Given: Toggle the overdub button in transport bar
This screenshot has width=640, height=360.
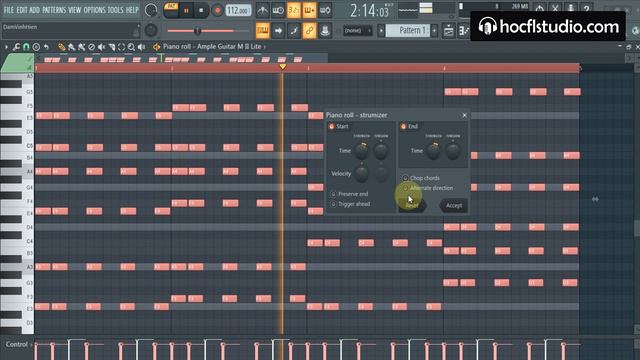Looking at the screenshot, I should [309, 10].
